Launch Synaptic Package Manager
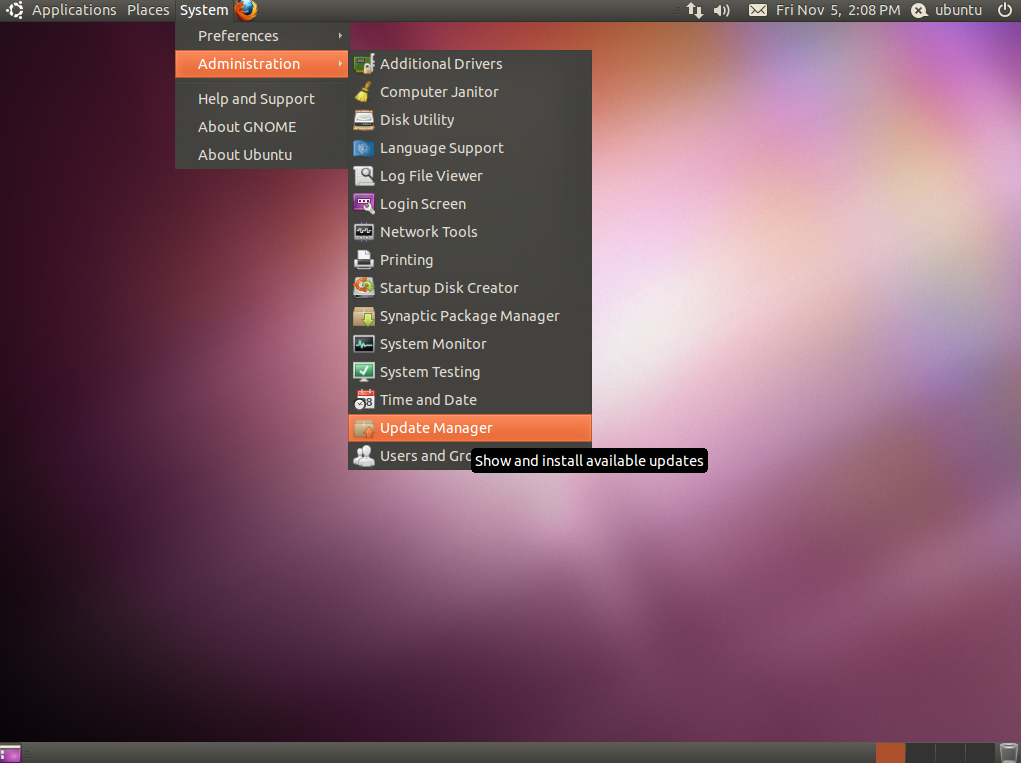 tap(469, 315)
